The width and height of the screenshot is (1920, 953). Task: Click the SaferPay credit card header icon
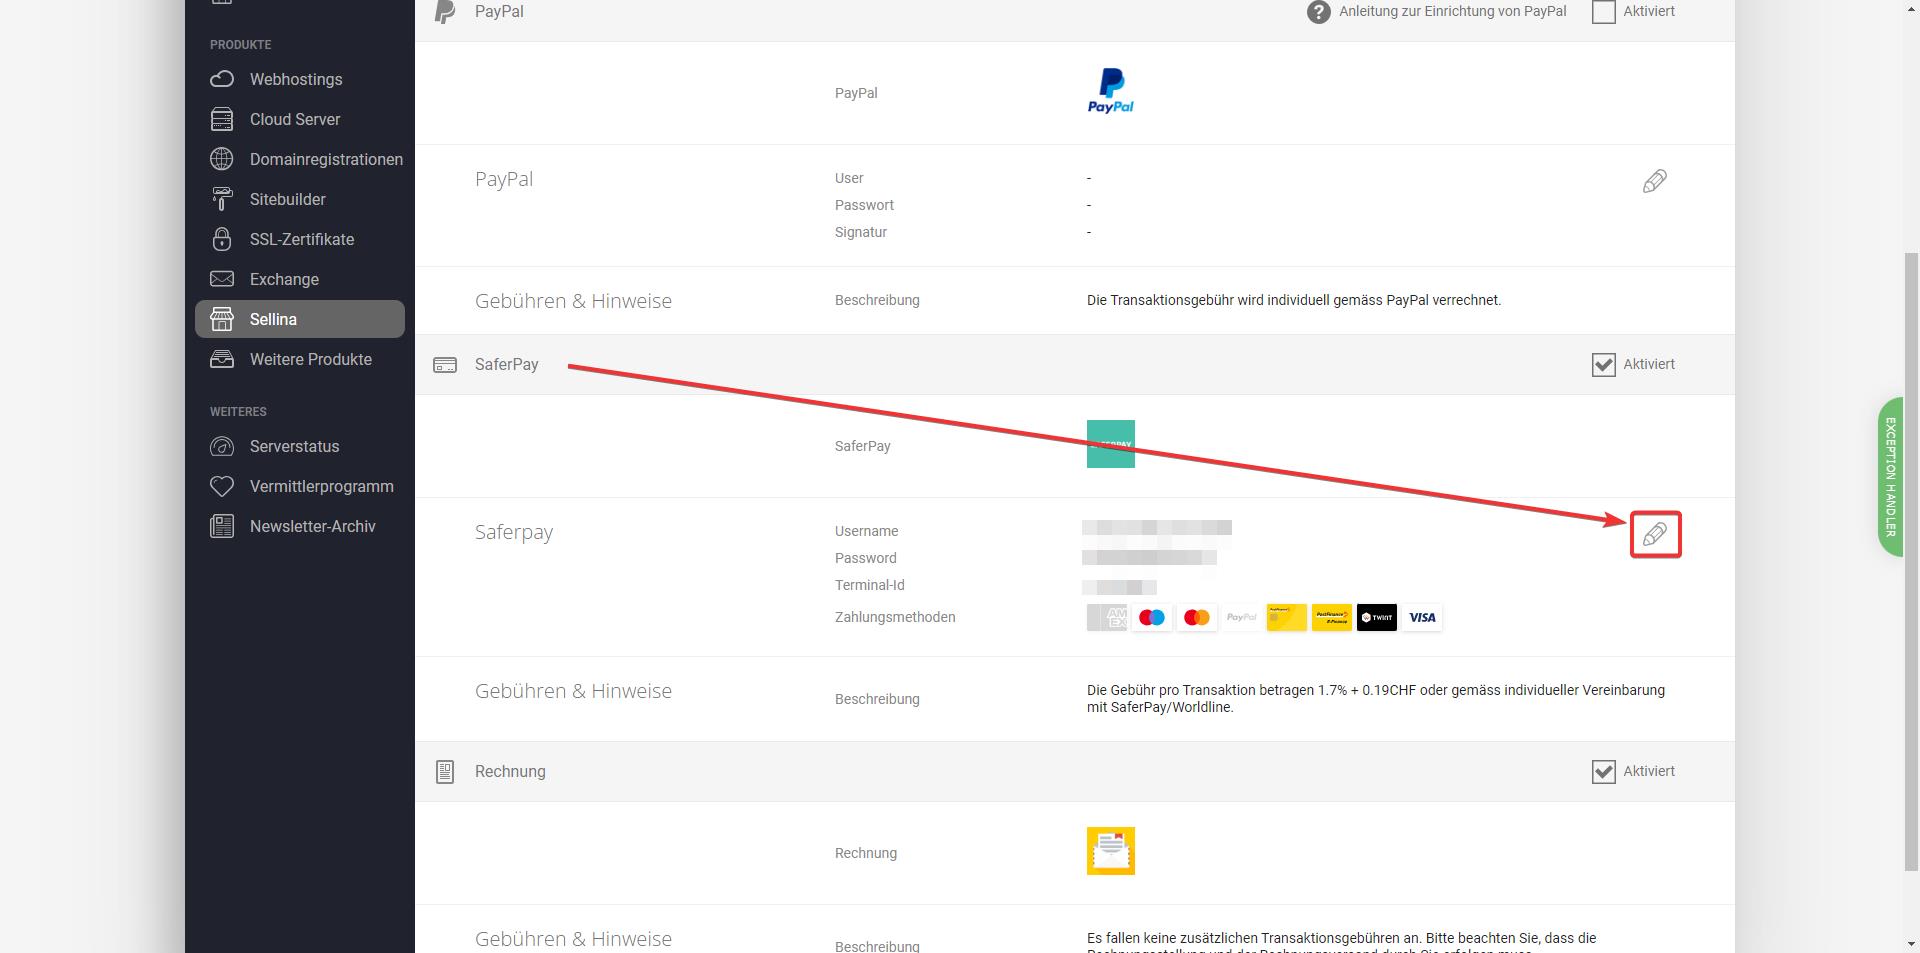[445, 365]
